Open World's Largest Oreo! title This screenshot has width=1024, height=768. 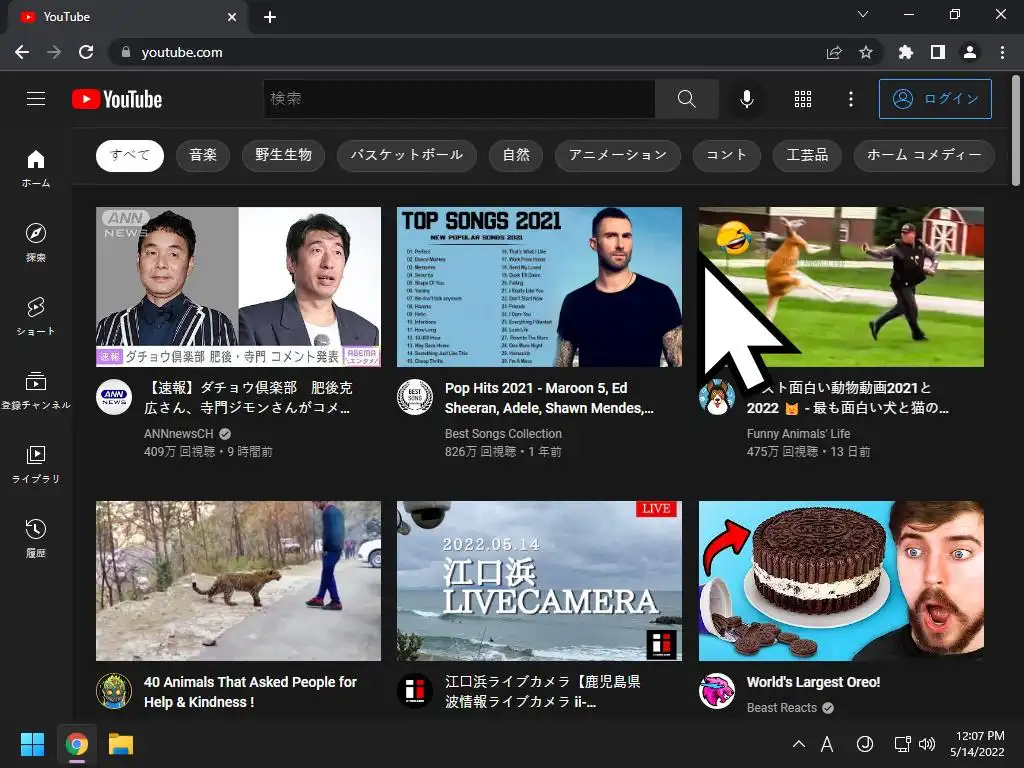coord(814,682)
